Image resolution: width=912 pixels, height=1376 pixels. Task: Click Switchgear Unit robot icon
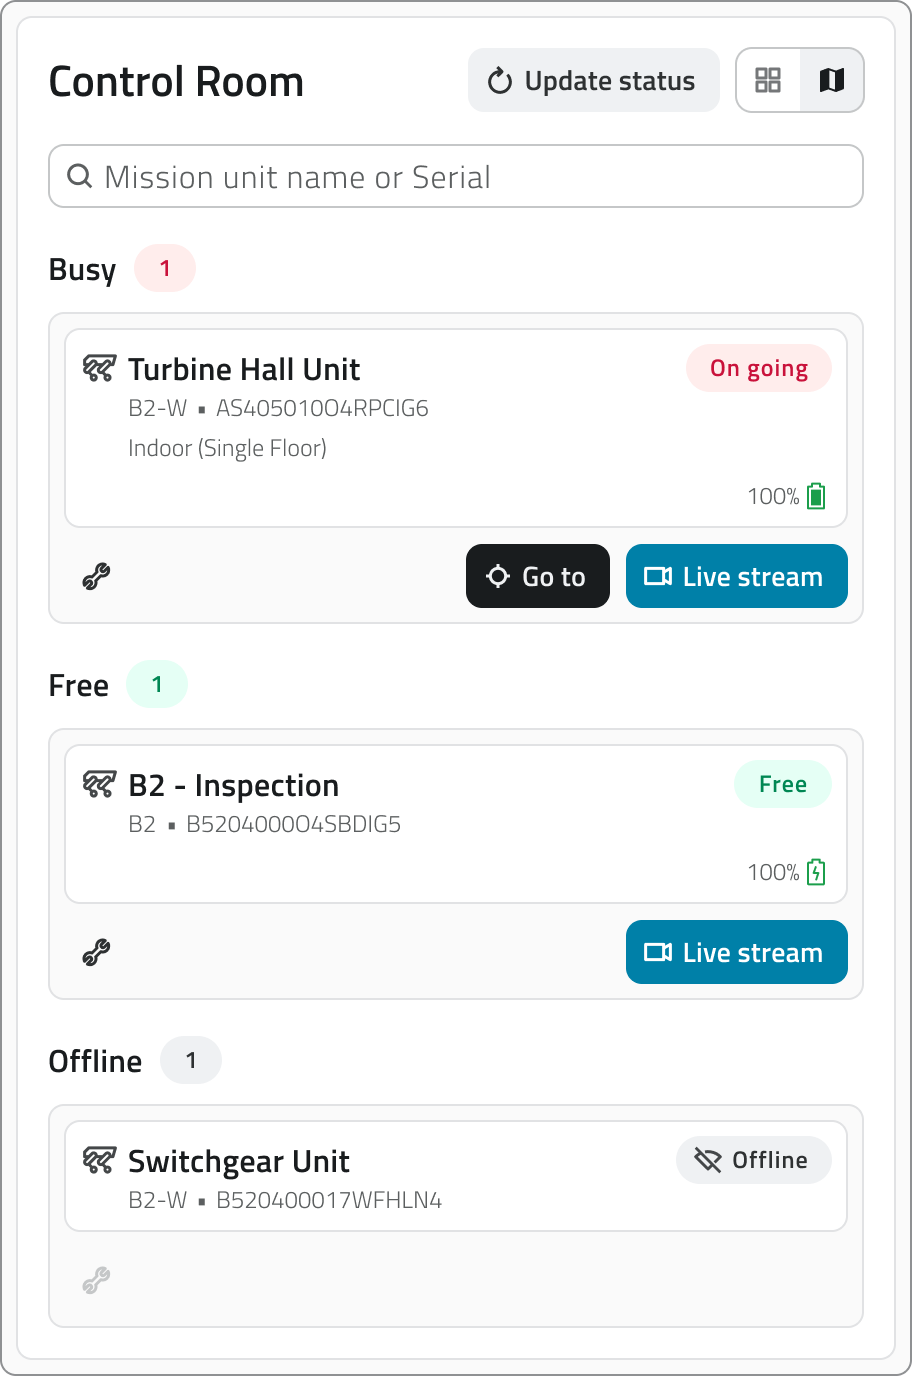(99, 1161)
